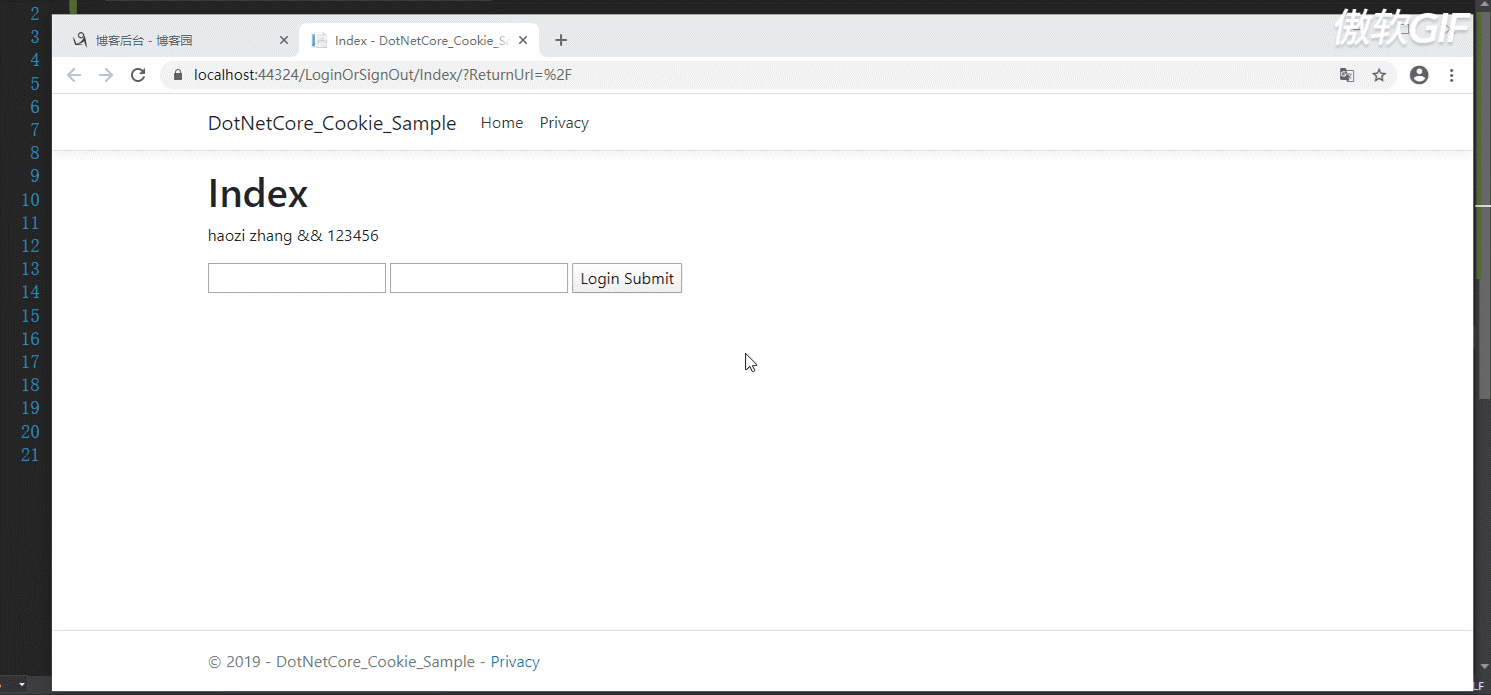Open the Privacy nav item
1491x695 pixels.
564,123
